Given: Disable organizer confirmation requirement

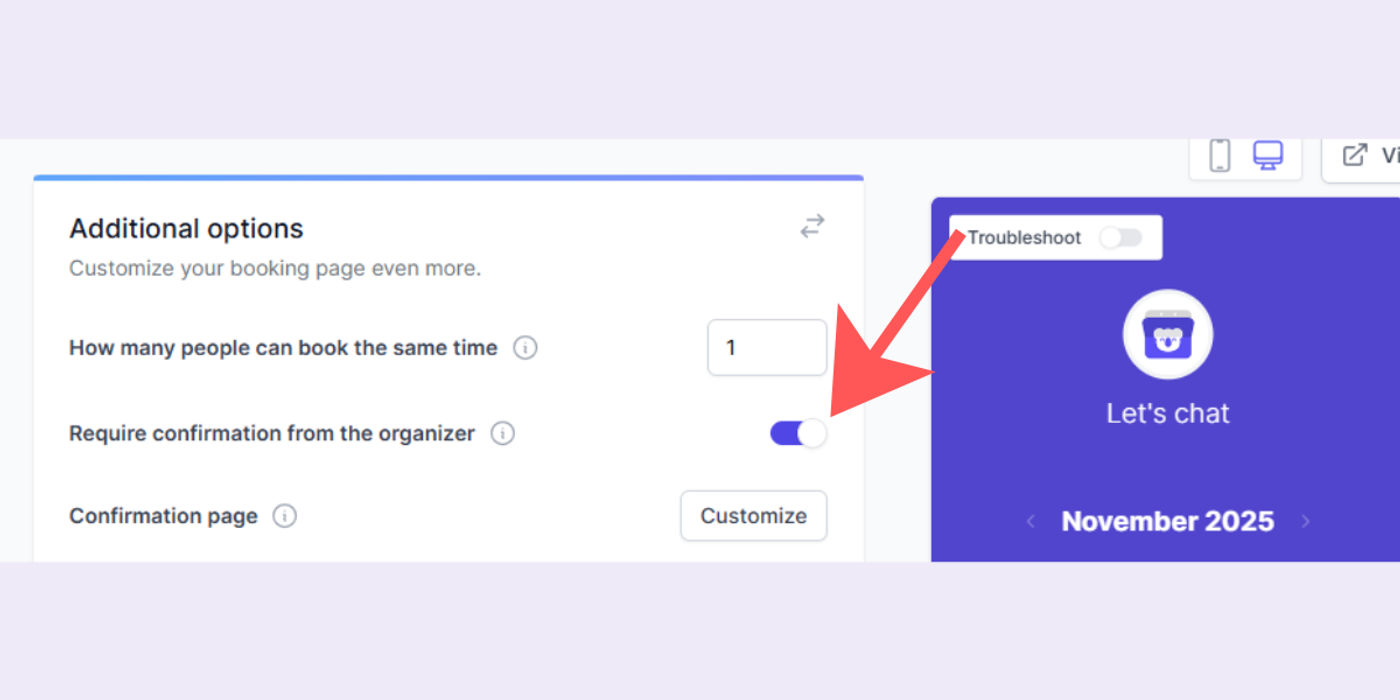Looking at the screenshot, I should 796,433.
